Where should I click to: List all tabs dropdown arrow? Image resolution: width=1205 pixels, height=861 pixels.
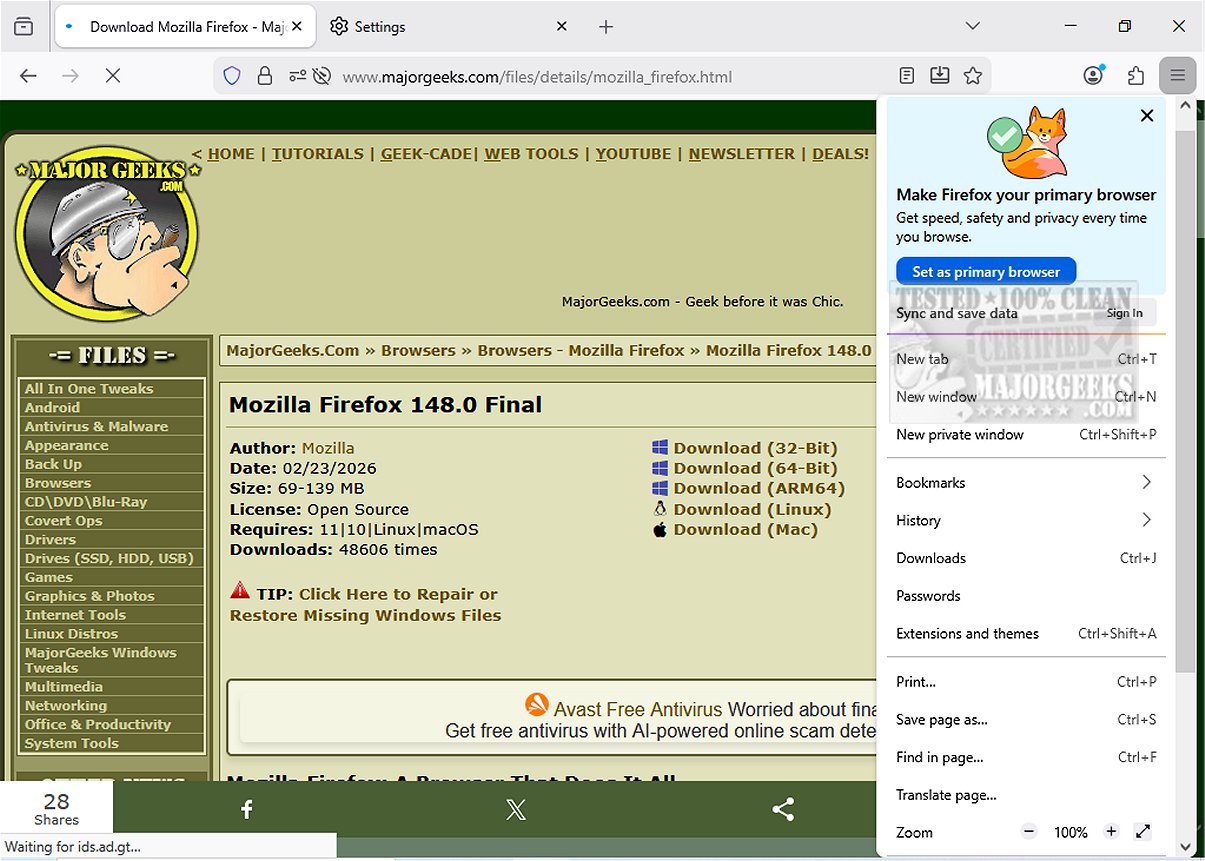coord(973,27)
